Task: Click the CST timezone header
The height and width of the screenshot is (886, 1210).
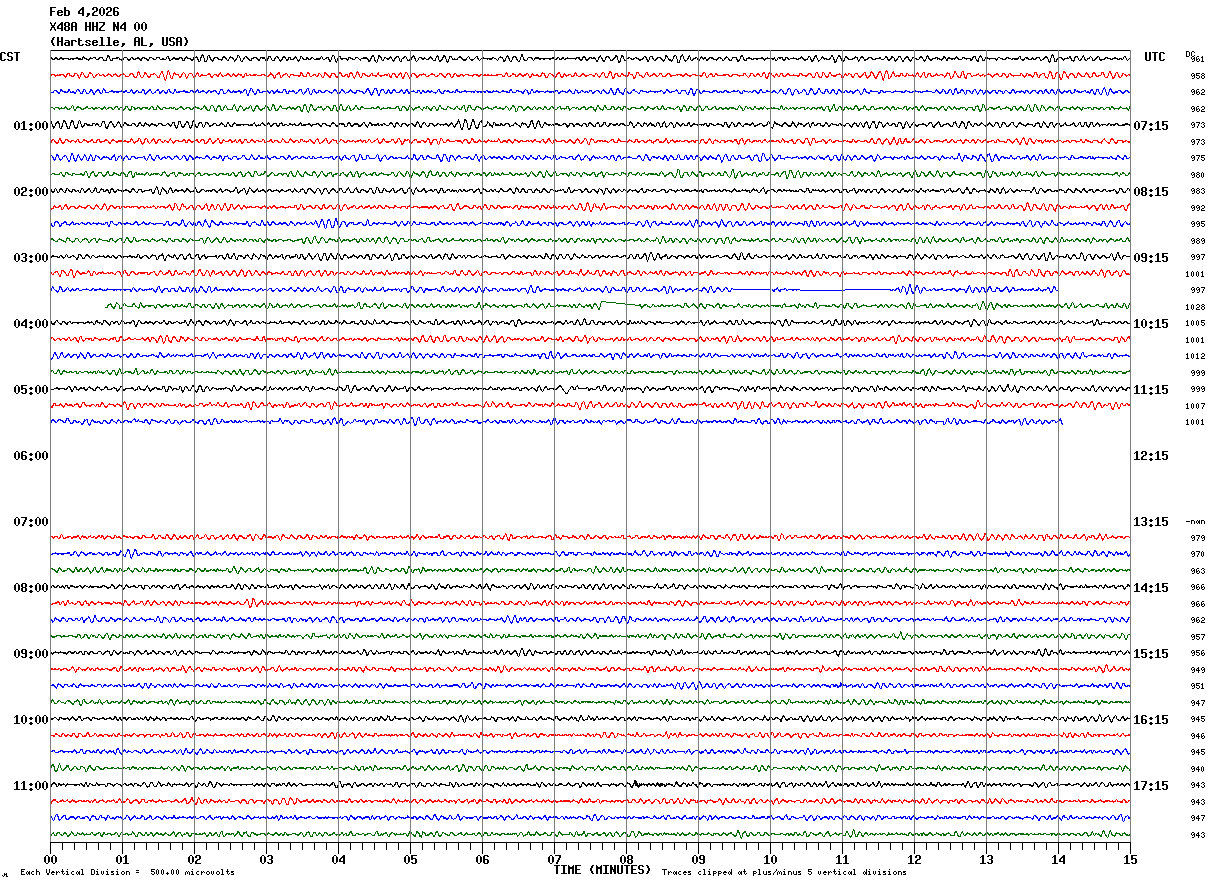Action: click(10, 57)
